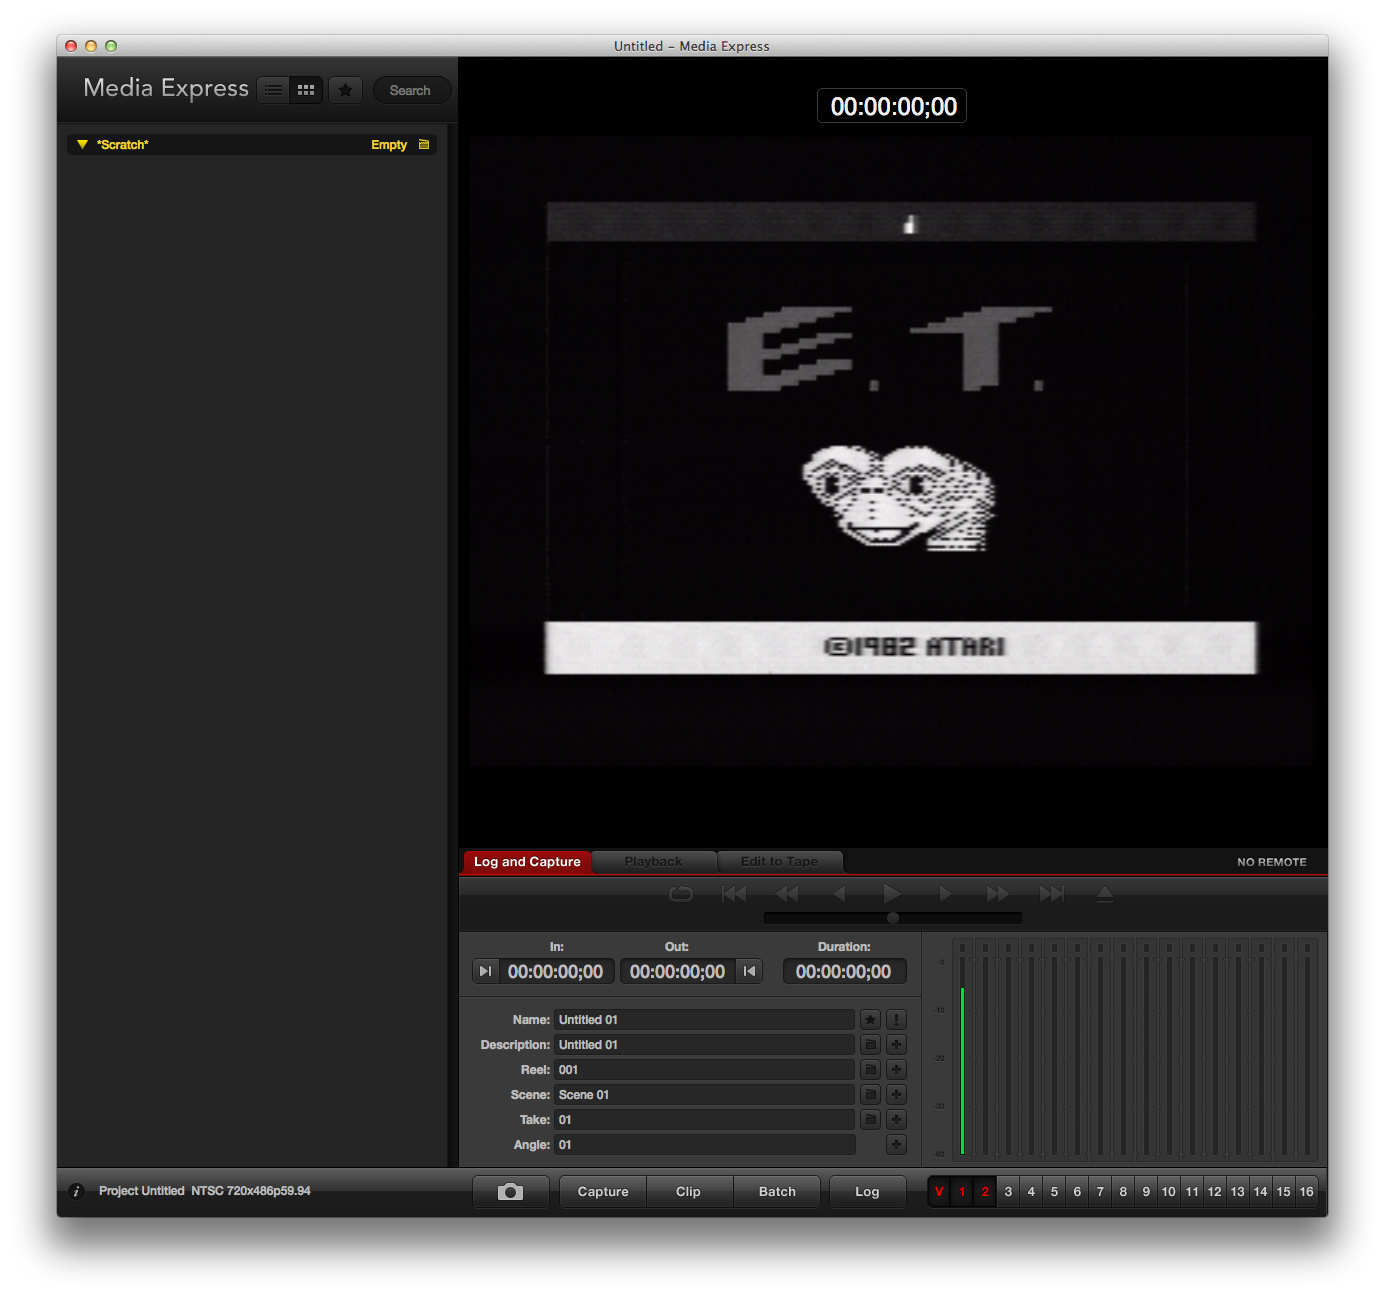
Task: Increment Description with plus button
Action: [x=897, y=1045]
